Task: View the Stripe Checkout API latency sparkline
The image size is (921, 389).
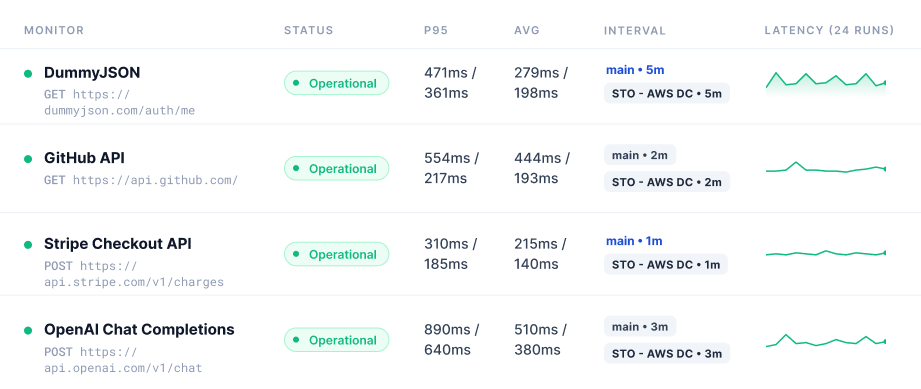Action: [826, 253]
